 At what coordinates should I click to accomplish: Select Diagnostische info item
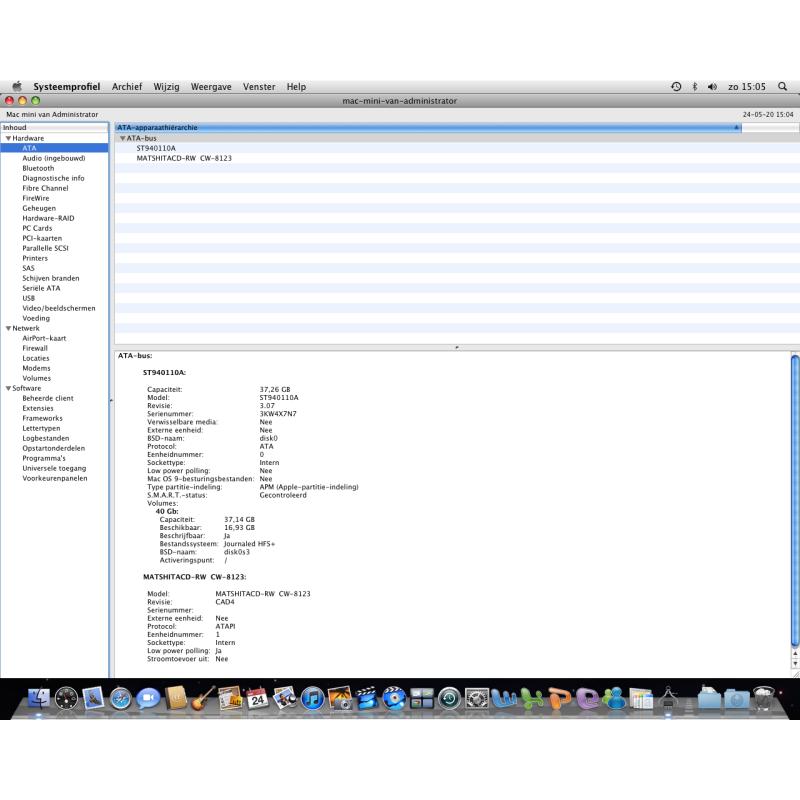[x=54, y=178]
